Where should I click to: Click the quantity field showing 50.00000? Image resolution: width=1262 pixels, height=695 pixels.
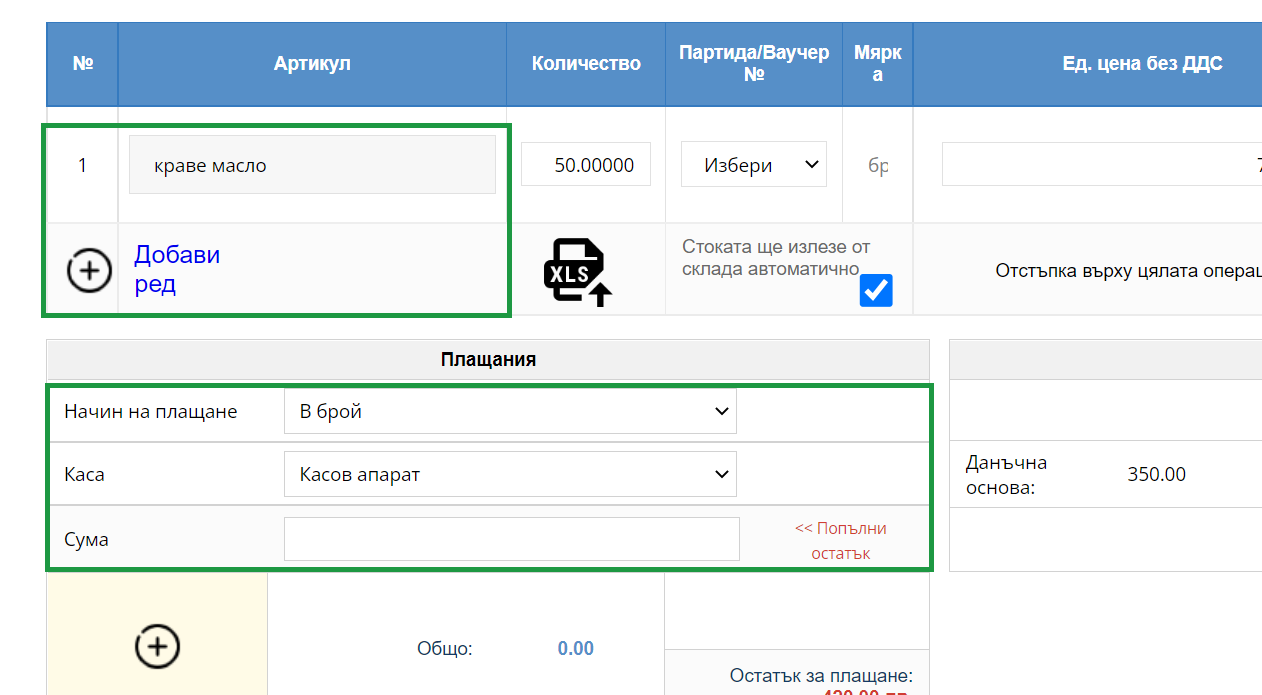[586, 164]
